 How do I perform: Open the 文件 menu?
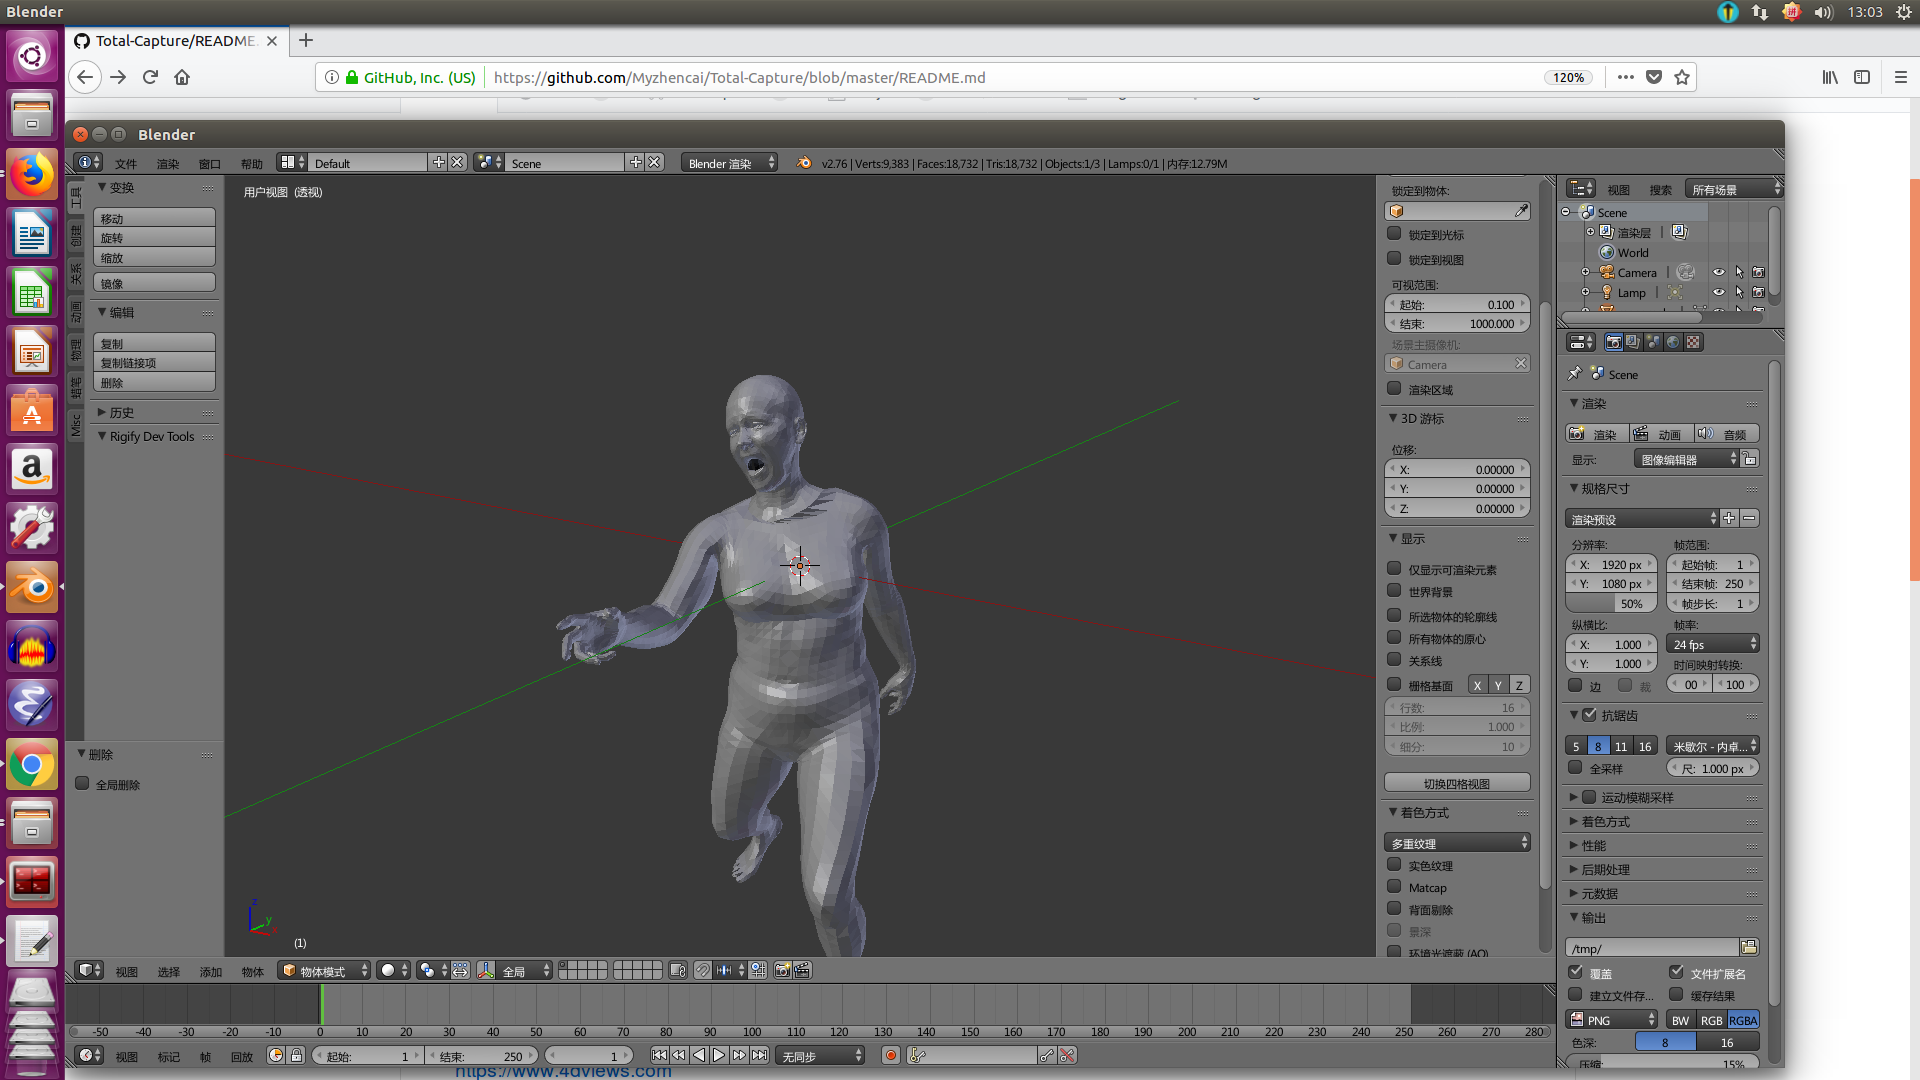[x=126, y=163]
